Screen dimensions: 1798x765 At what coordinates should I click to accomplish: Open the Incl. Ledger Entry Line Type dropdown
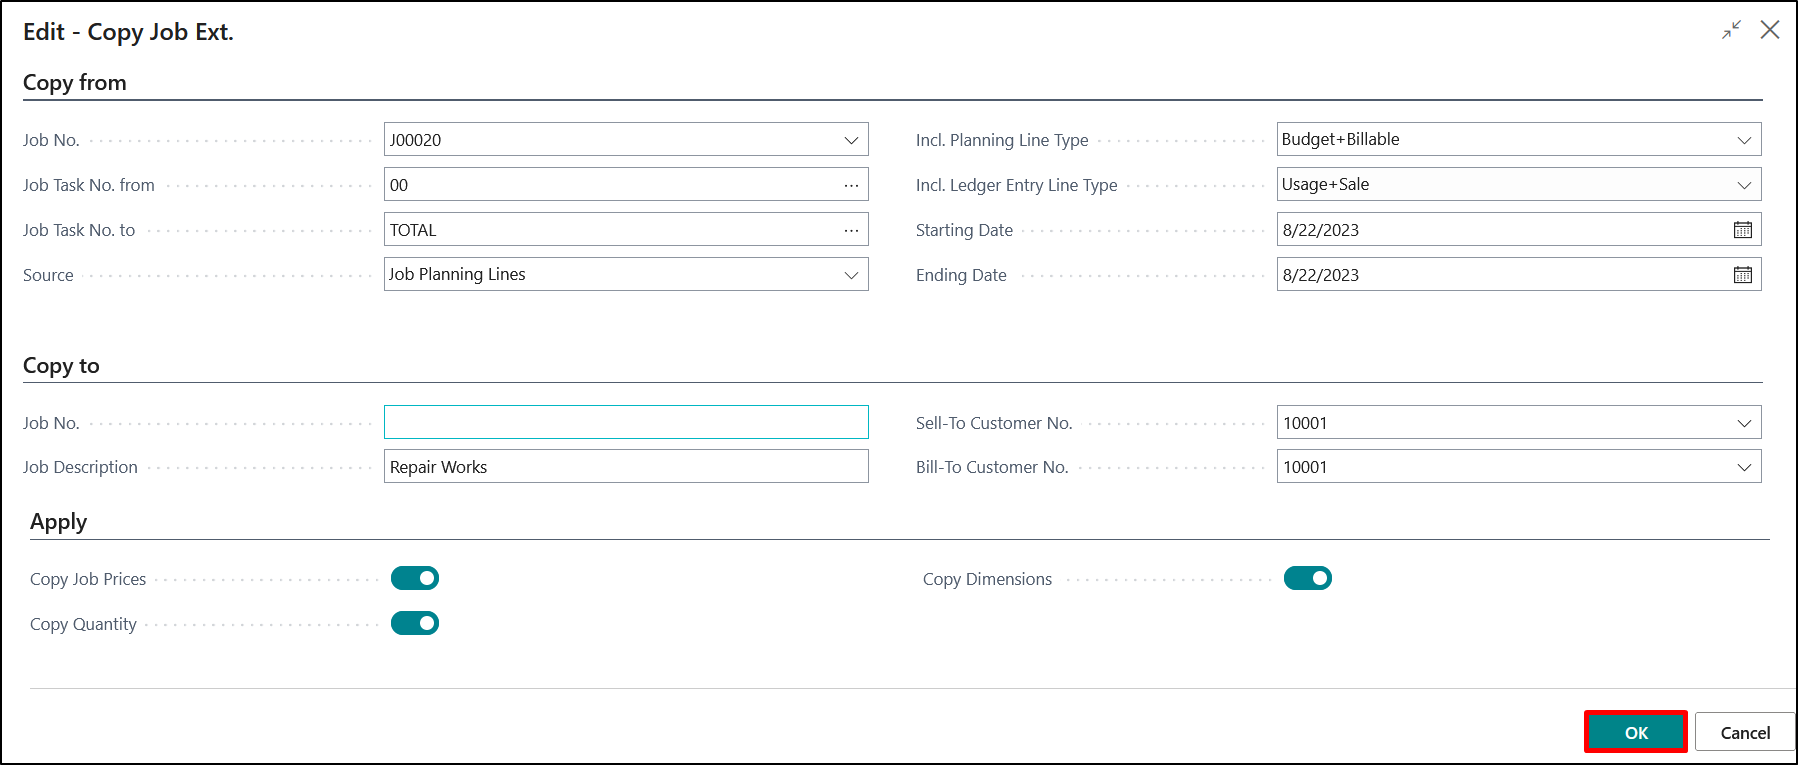tap(1744, 185)
